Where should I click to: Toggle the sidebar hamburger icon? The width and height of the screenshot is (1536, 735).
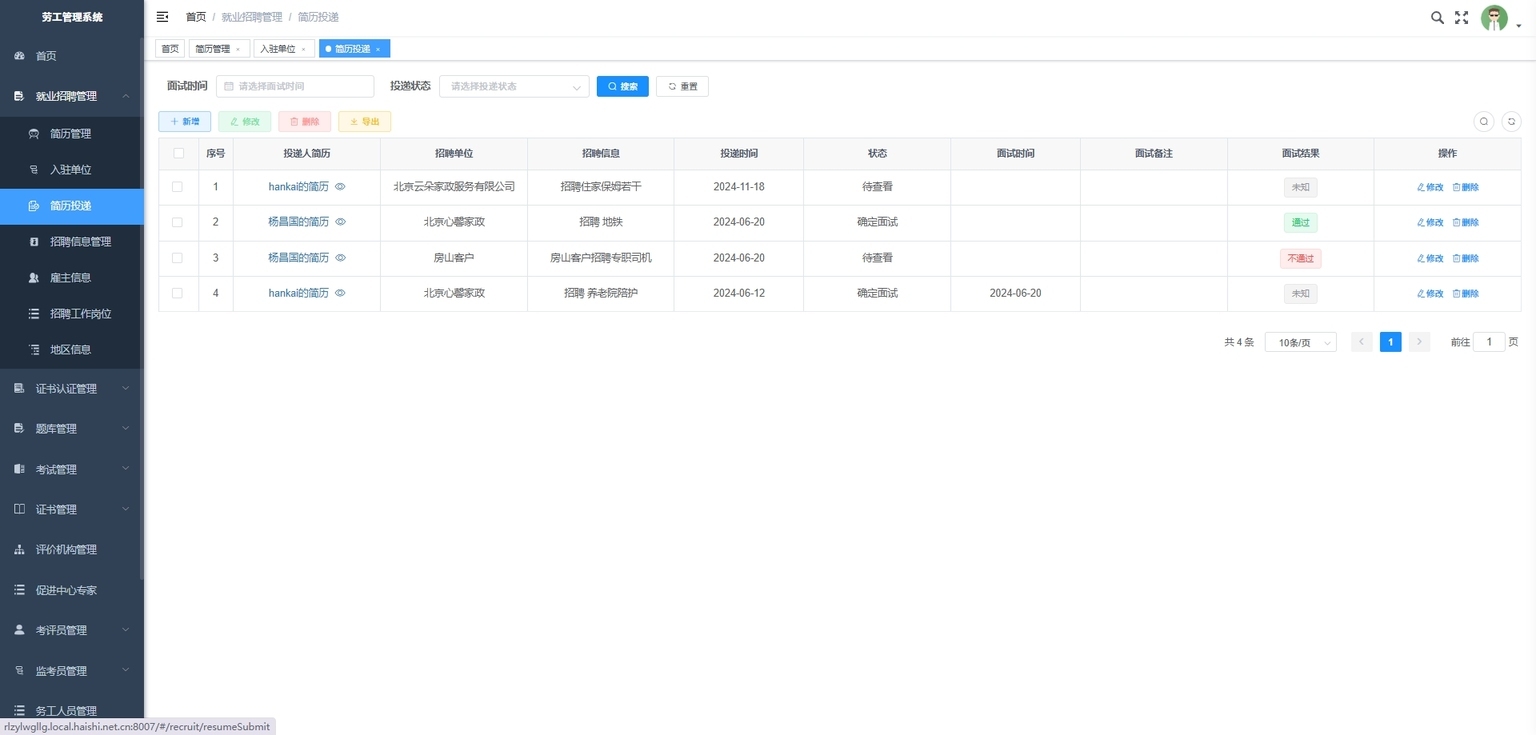[x=163, y=17]
